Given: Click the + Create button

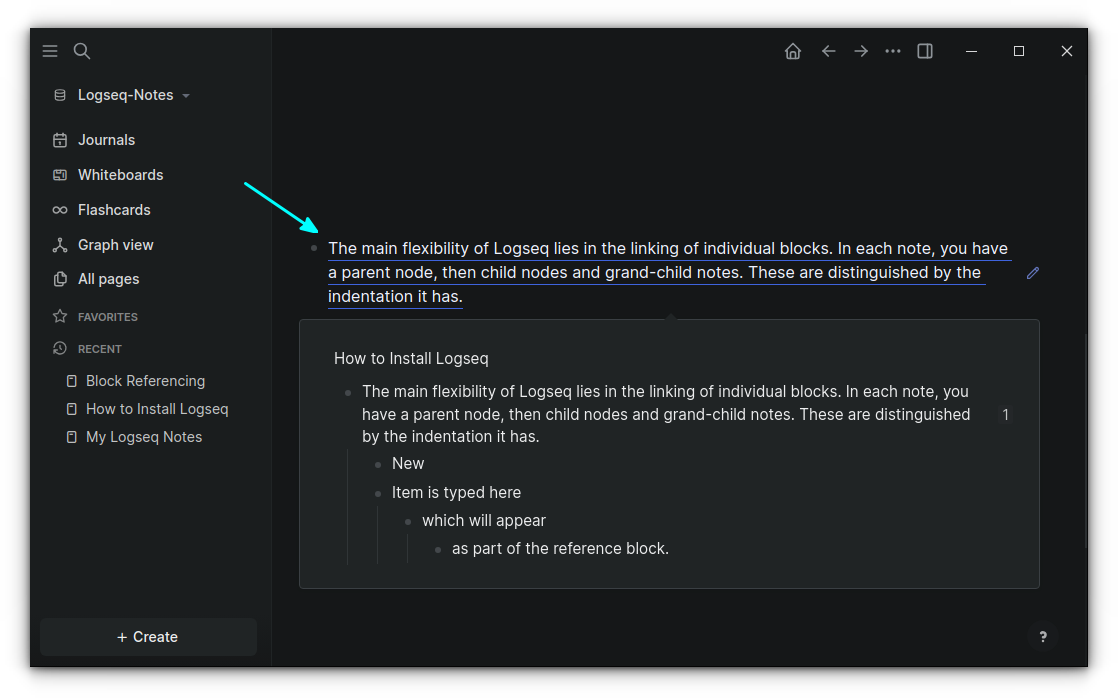Looking at the screenshot, I should [x=148, y=637].
